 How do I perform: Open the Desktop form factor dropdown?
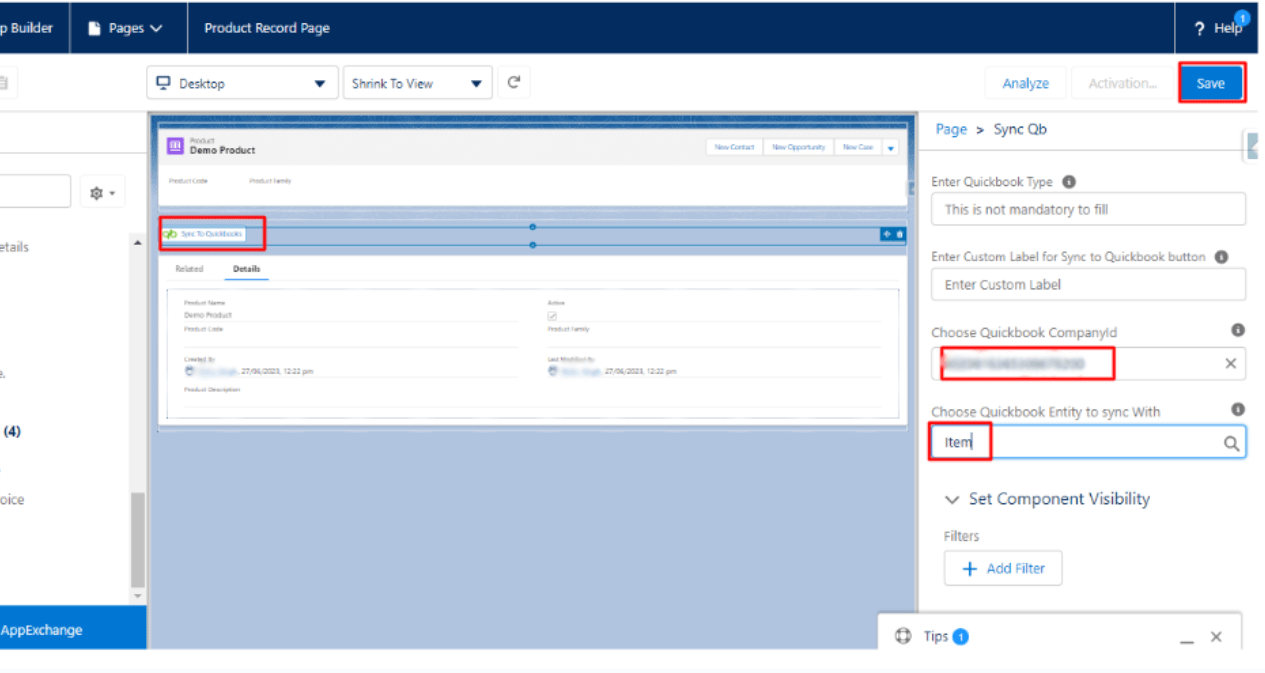pos(241,83)
